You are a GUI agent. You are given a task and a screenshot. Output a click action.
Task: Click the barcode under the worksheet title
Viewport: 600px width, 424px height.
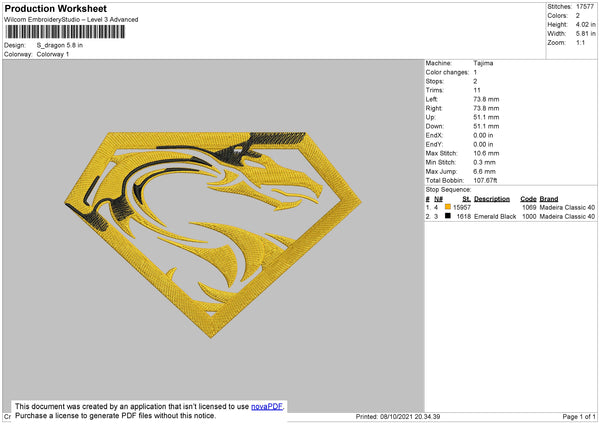(x=65, y=32)
